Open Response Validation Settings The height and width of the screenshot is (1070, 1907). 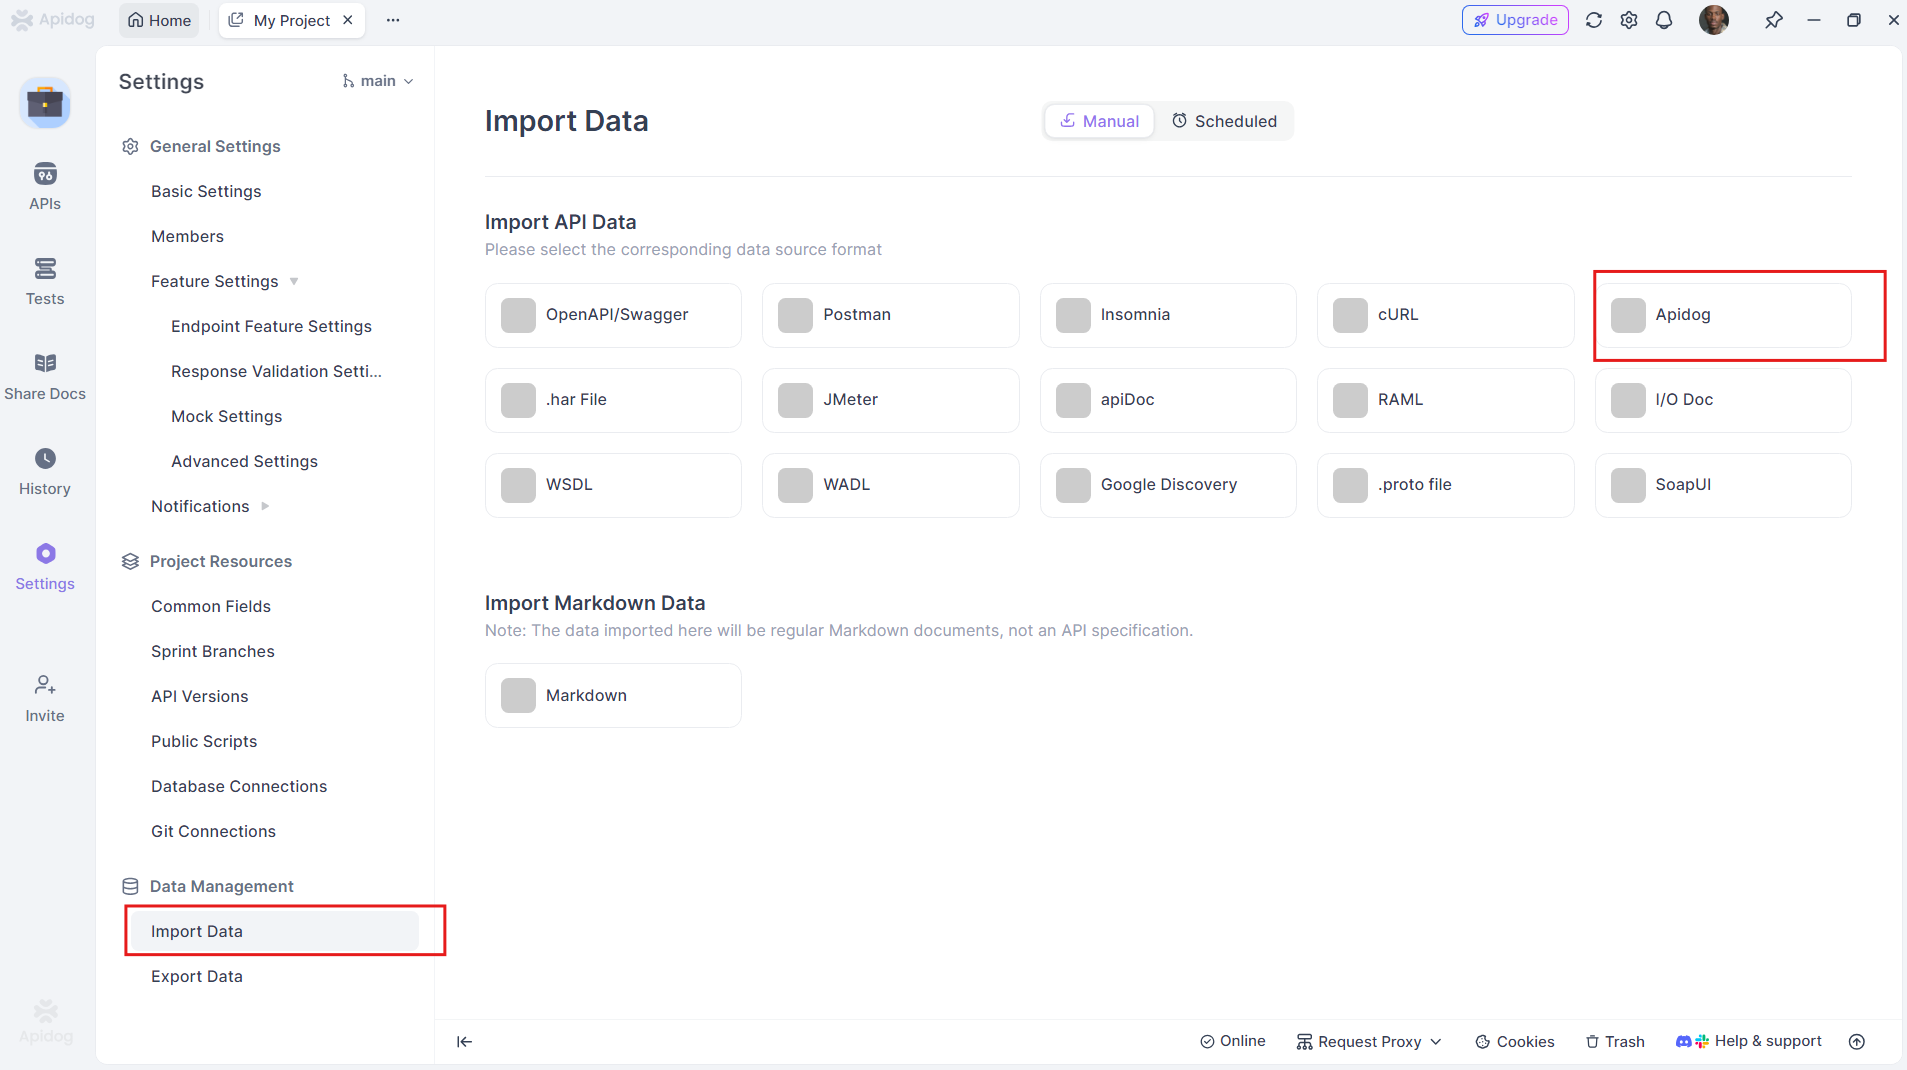[276, 371]
